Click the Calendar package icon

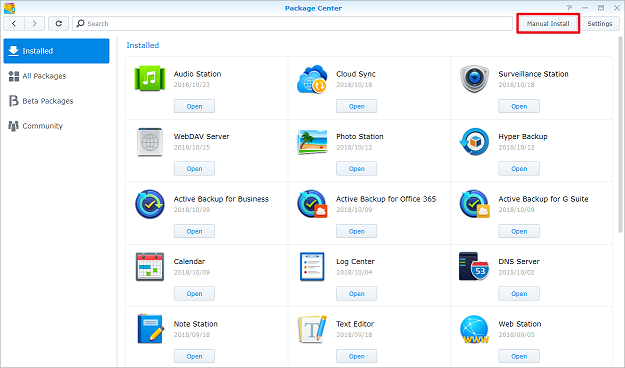[x=150, y=266]
